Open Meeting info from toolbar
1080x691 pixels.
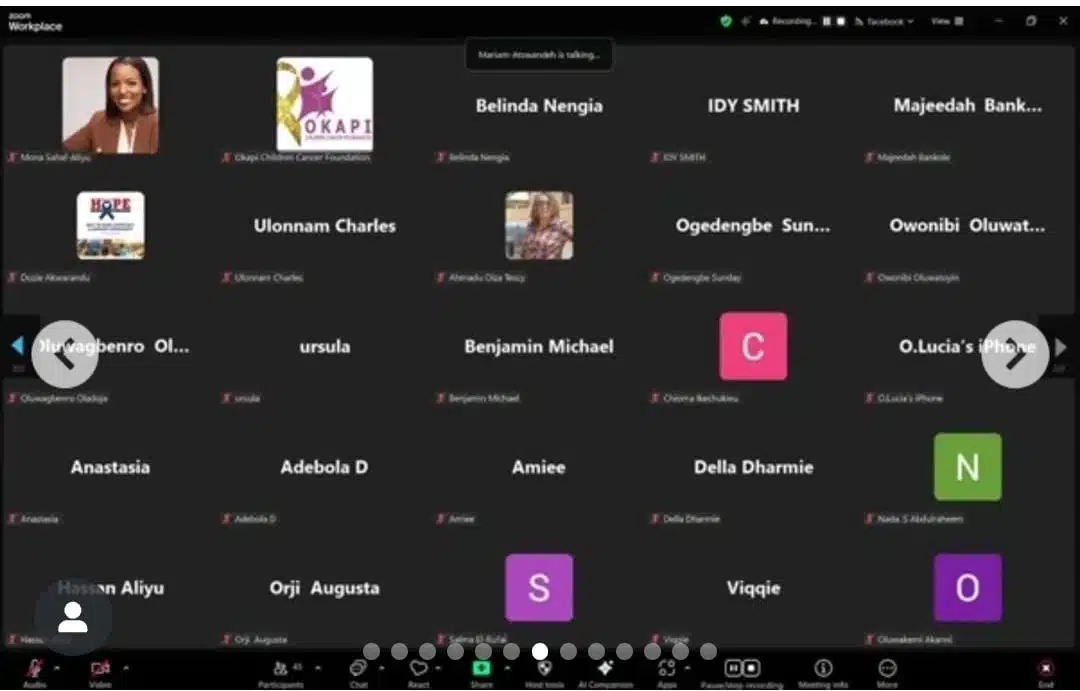[823, 668]
